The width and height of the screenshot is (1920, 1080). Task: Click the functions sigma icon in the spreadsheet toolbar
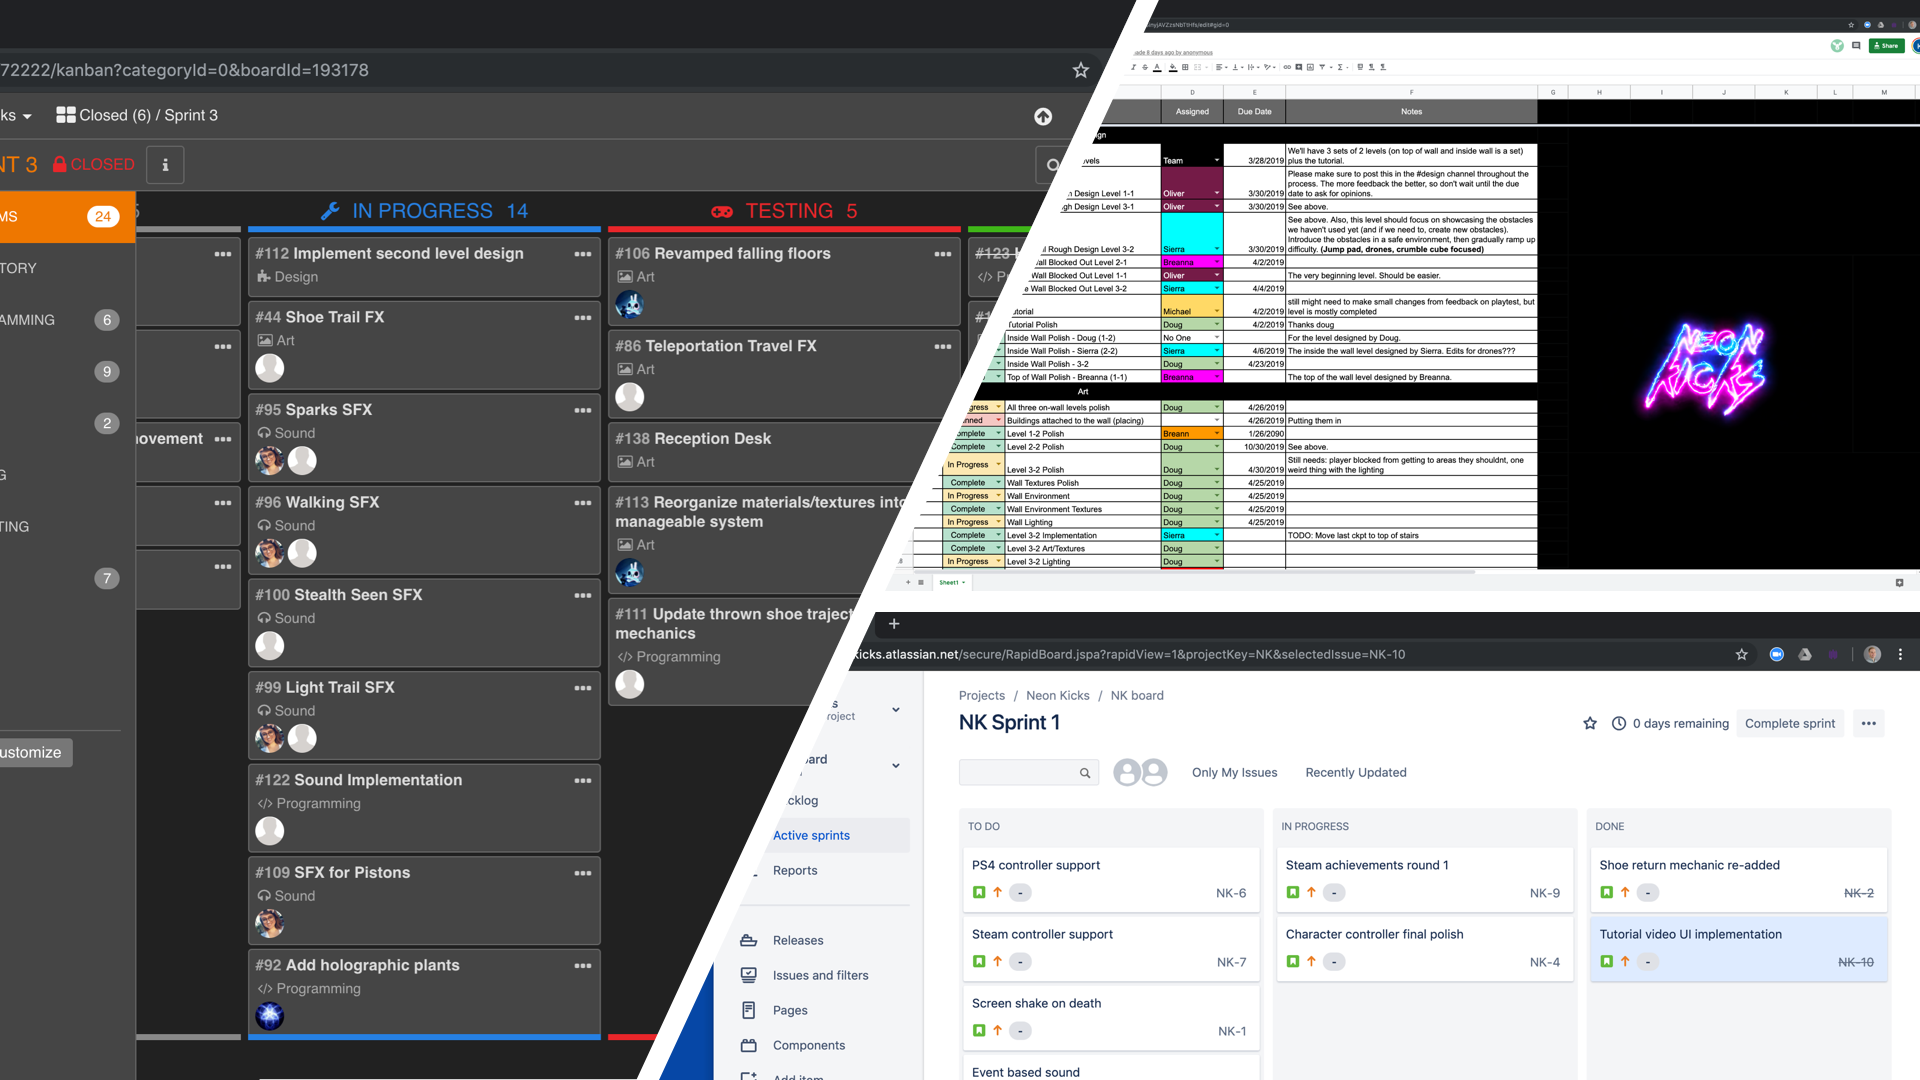click(1340, 67)
